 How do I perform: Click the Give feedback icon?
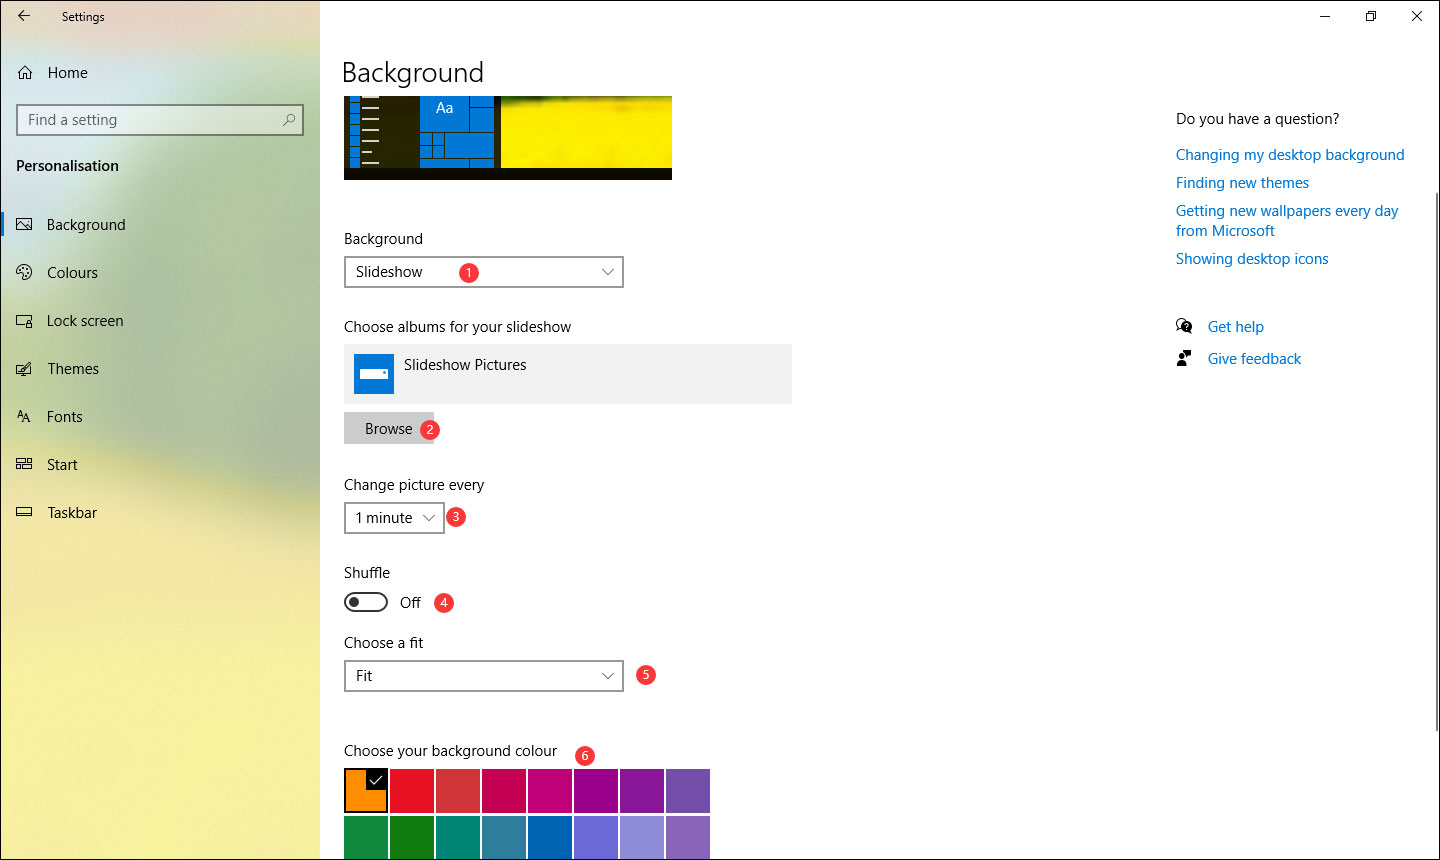pyautogui.click(x=1183, y=358)
